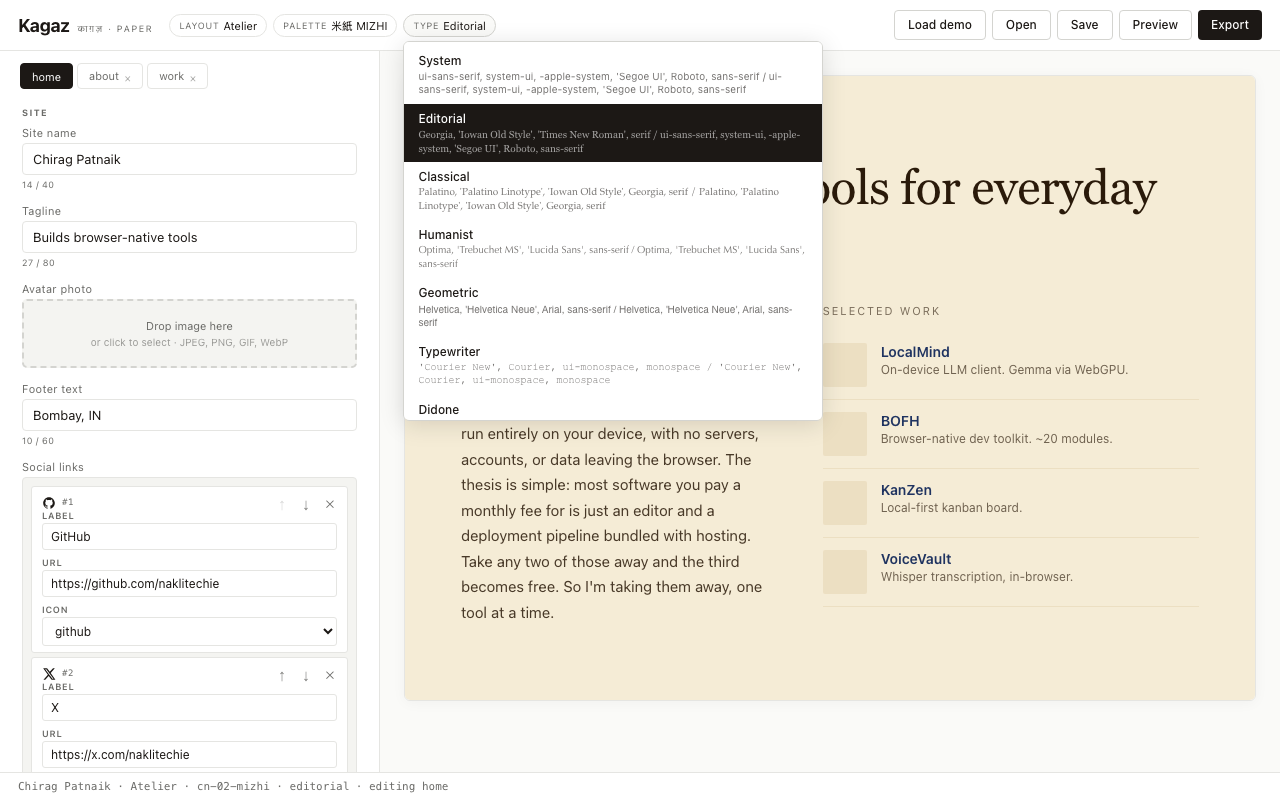
Task: Remove the X social link entry
Action: [330, 676]
